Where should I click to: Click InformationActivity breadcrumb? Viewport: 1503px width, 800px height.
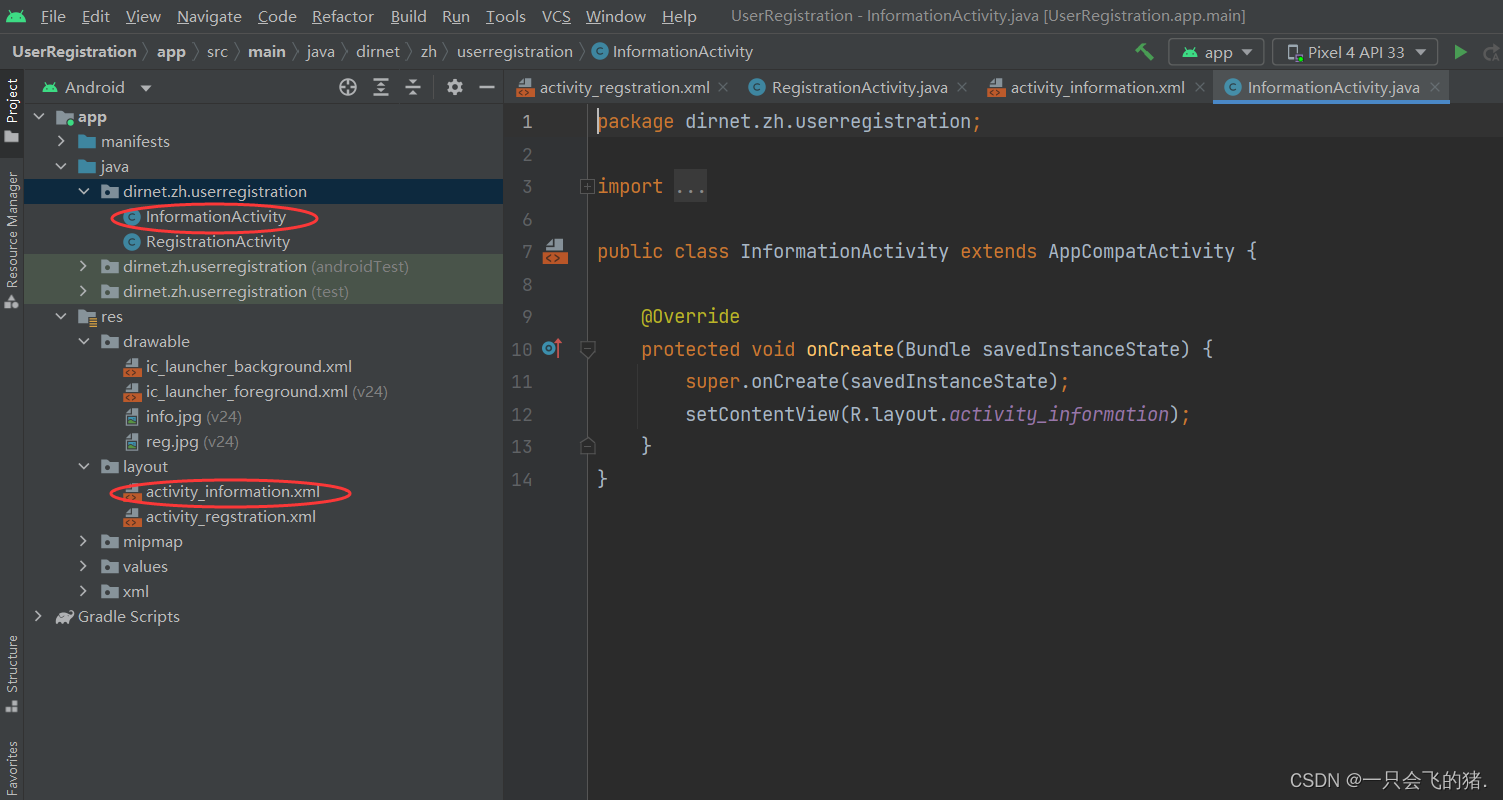[x=672, y=52]
